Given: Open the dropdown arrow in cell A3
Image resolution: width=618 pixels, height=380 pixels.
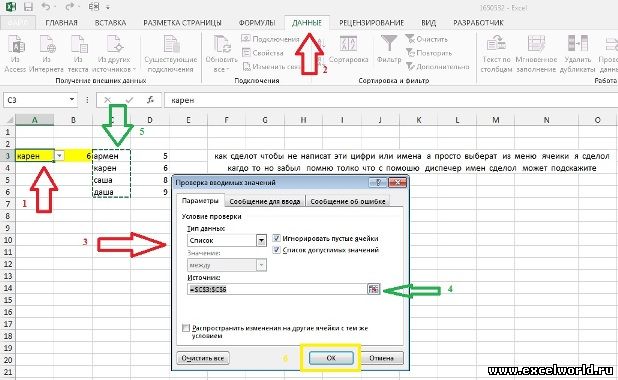Looking at the screenshot, I should [59, 156].
